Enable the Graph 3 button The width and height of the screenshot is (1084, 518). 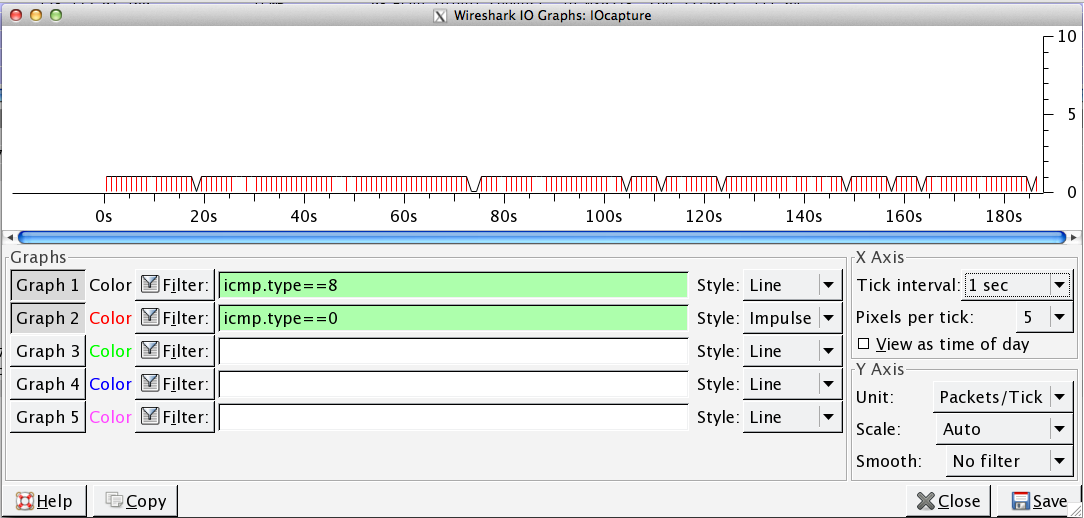pyautogui.click(x=48, y=351)
